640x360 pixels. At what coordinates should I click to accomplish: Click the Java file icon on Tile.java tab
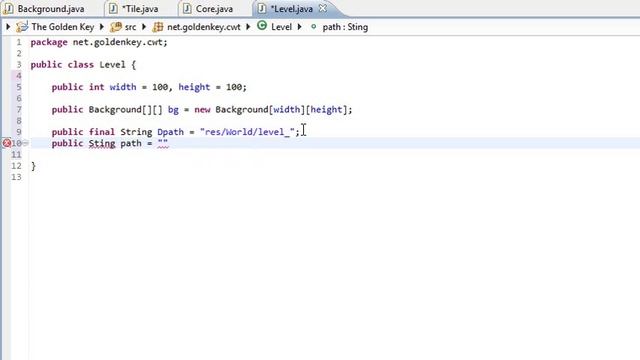[x=113, y=9]
